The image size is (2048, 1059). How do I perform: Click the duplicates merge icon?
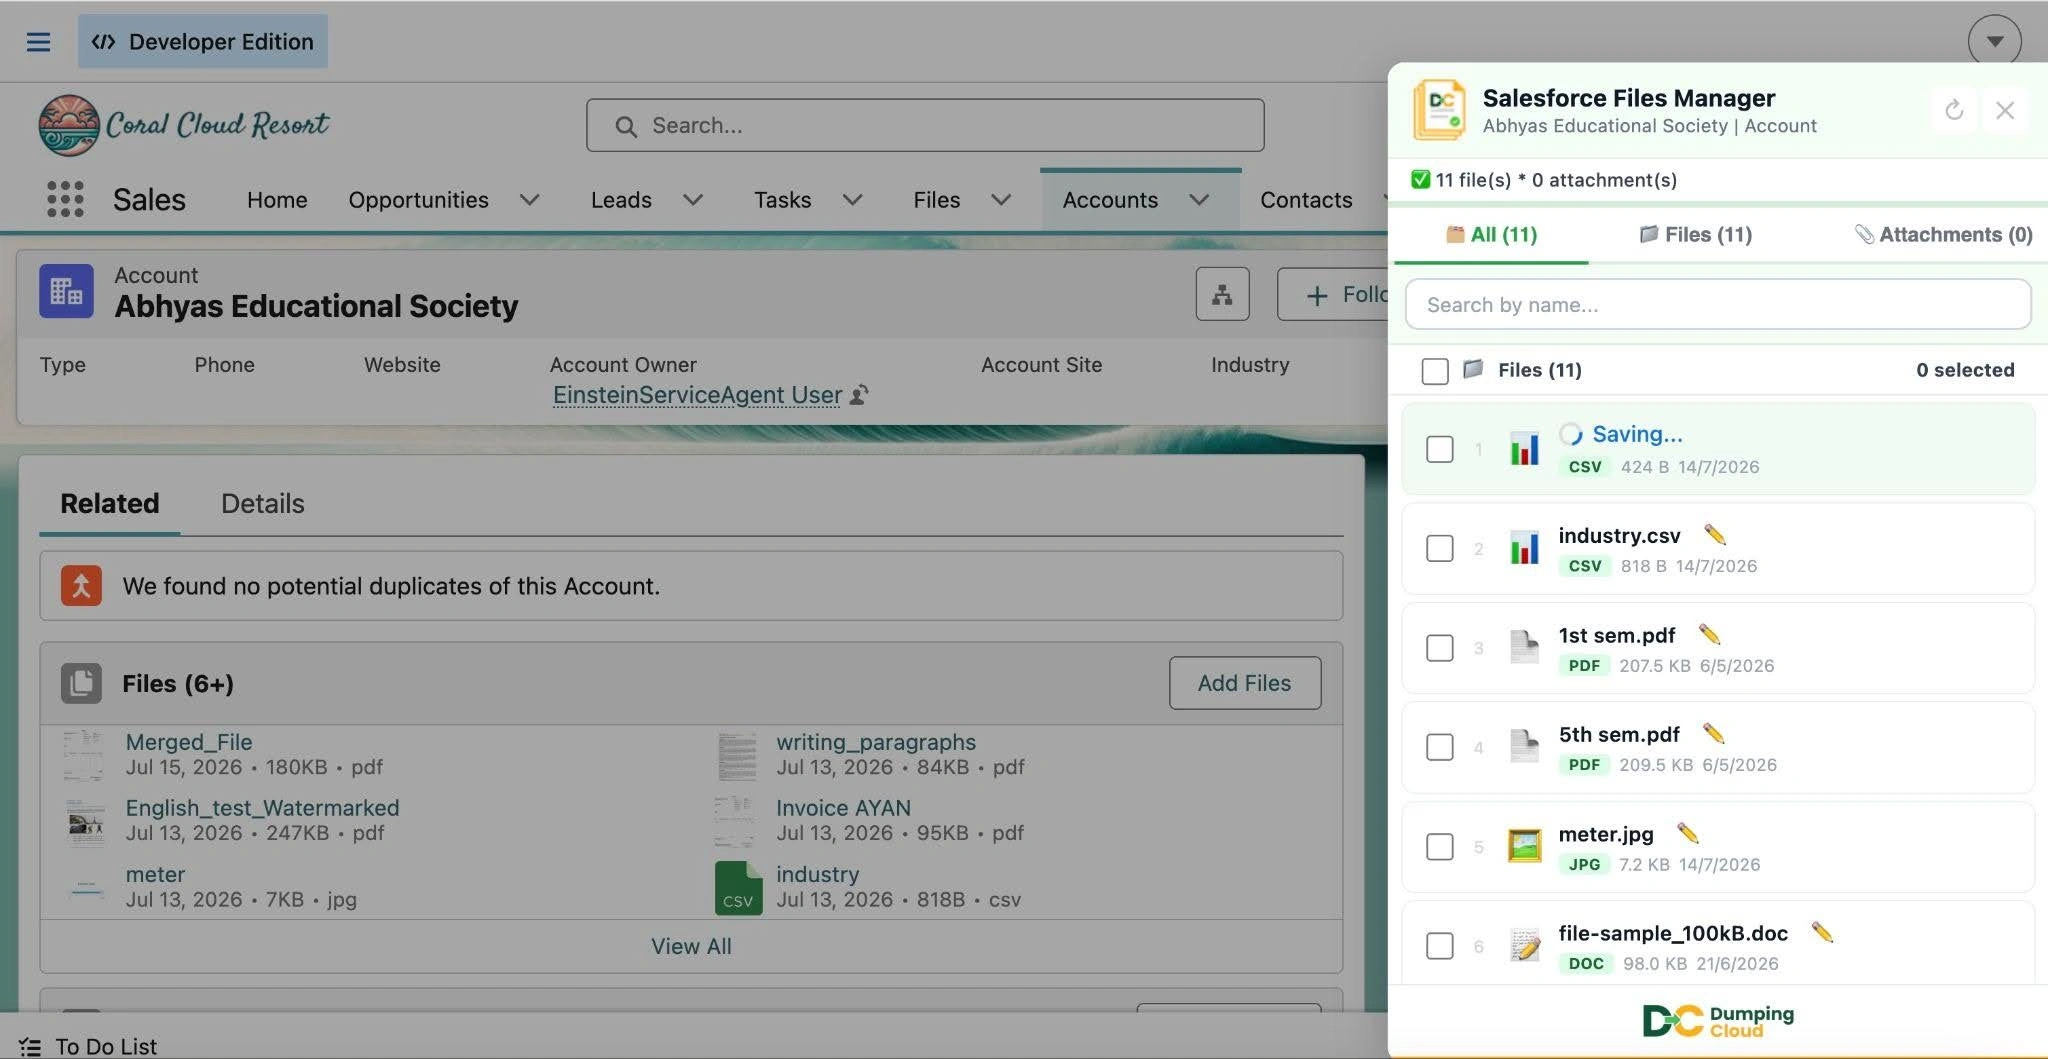[x=81, y=586]
